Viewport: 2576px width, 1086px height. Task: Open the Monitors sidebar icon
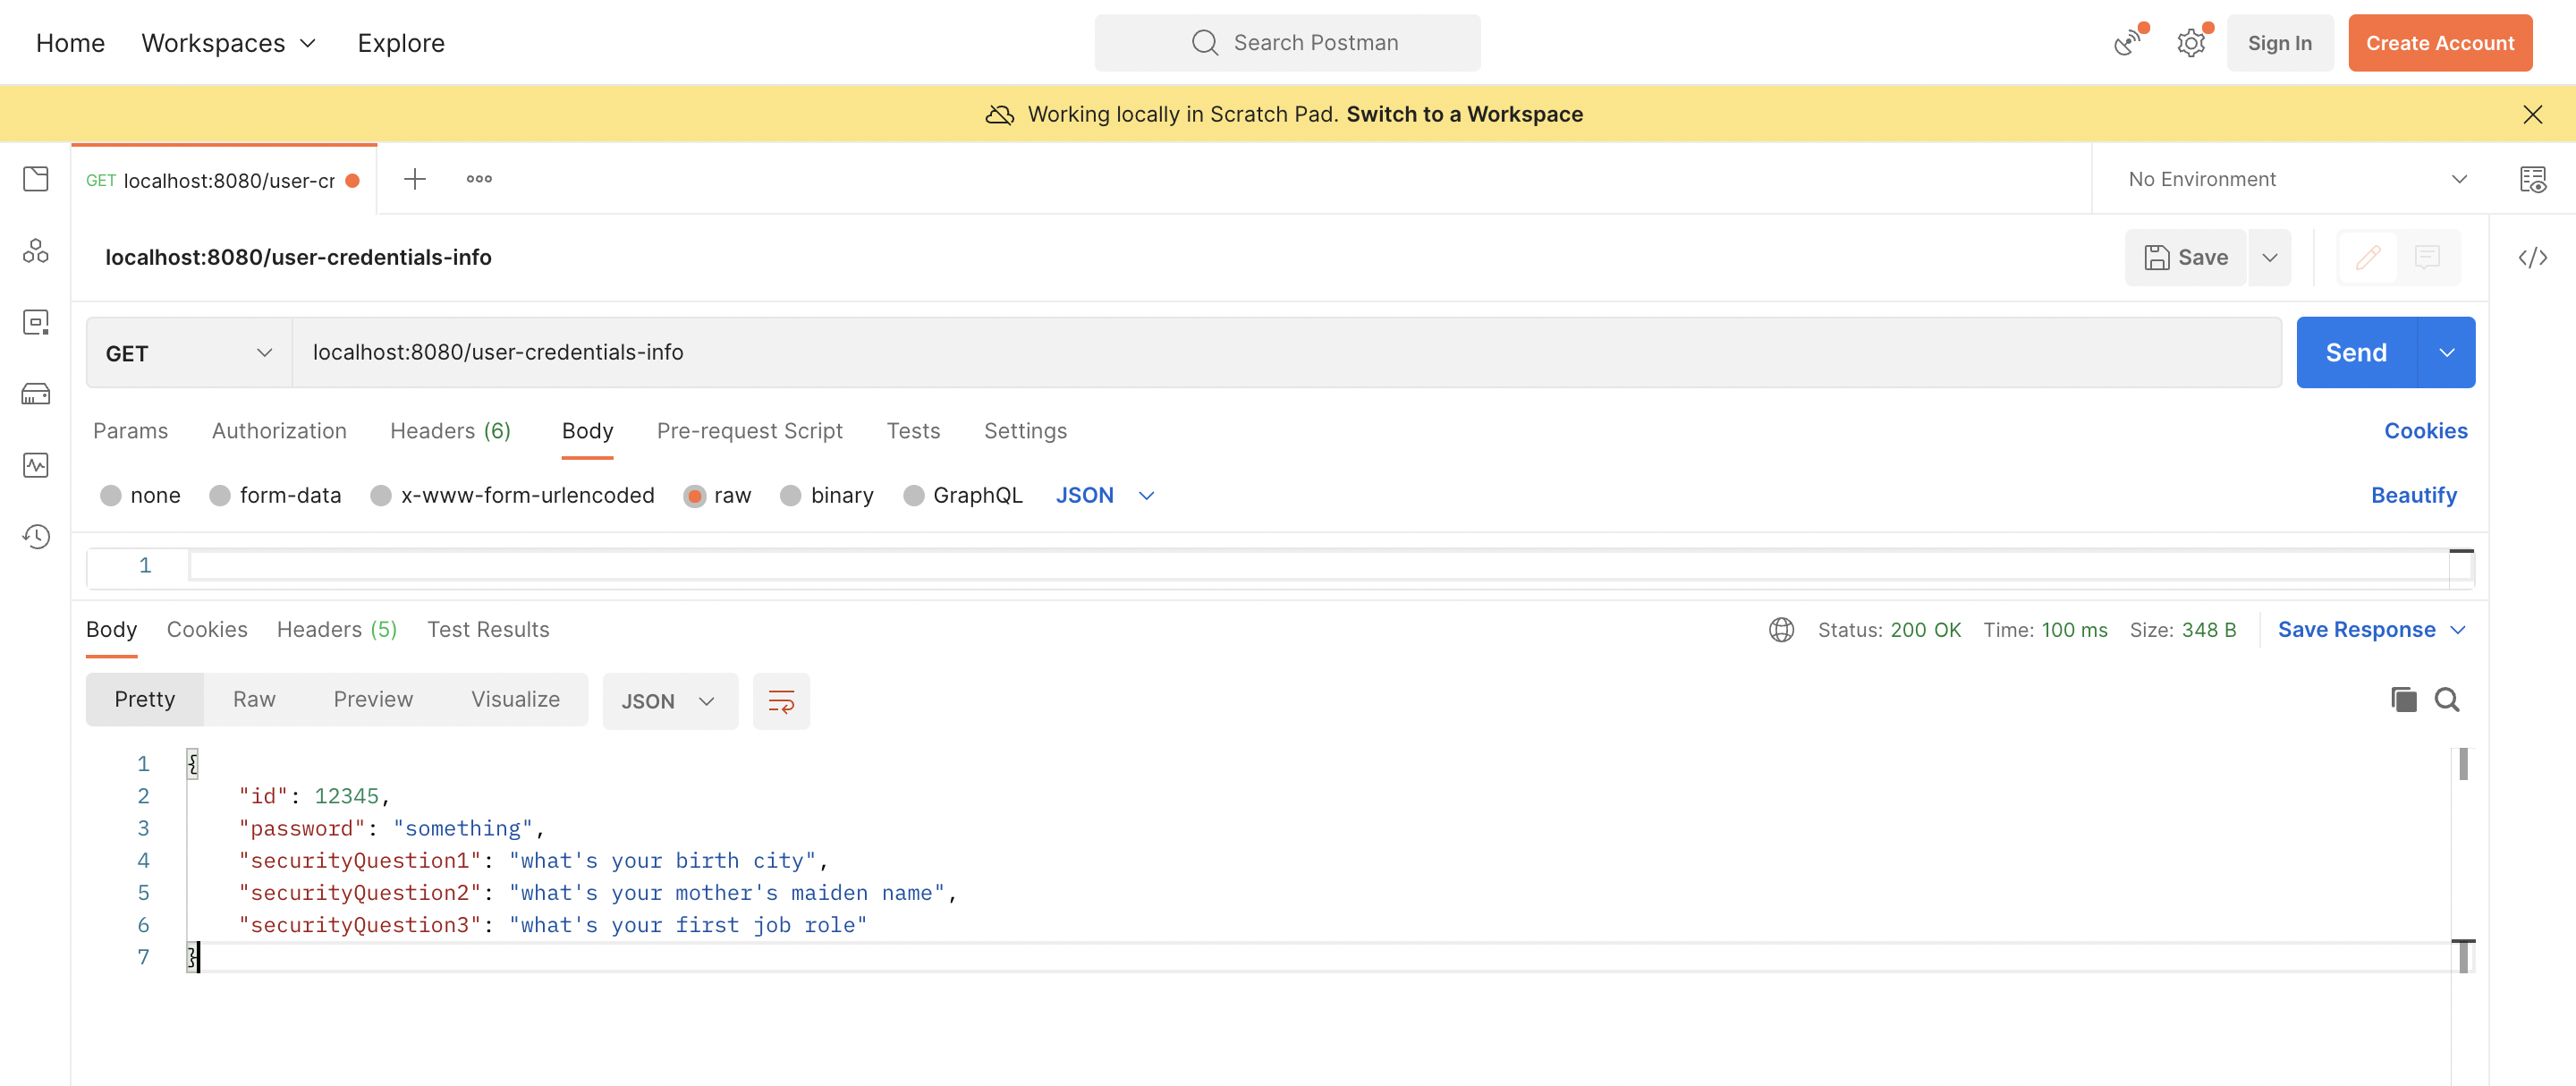36,465
